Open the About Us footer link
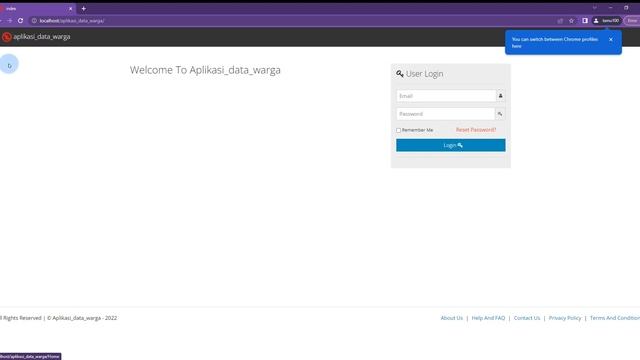This screenshot has height=360, width=640. pos(451,318)
